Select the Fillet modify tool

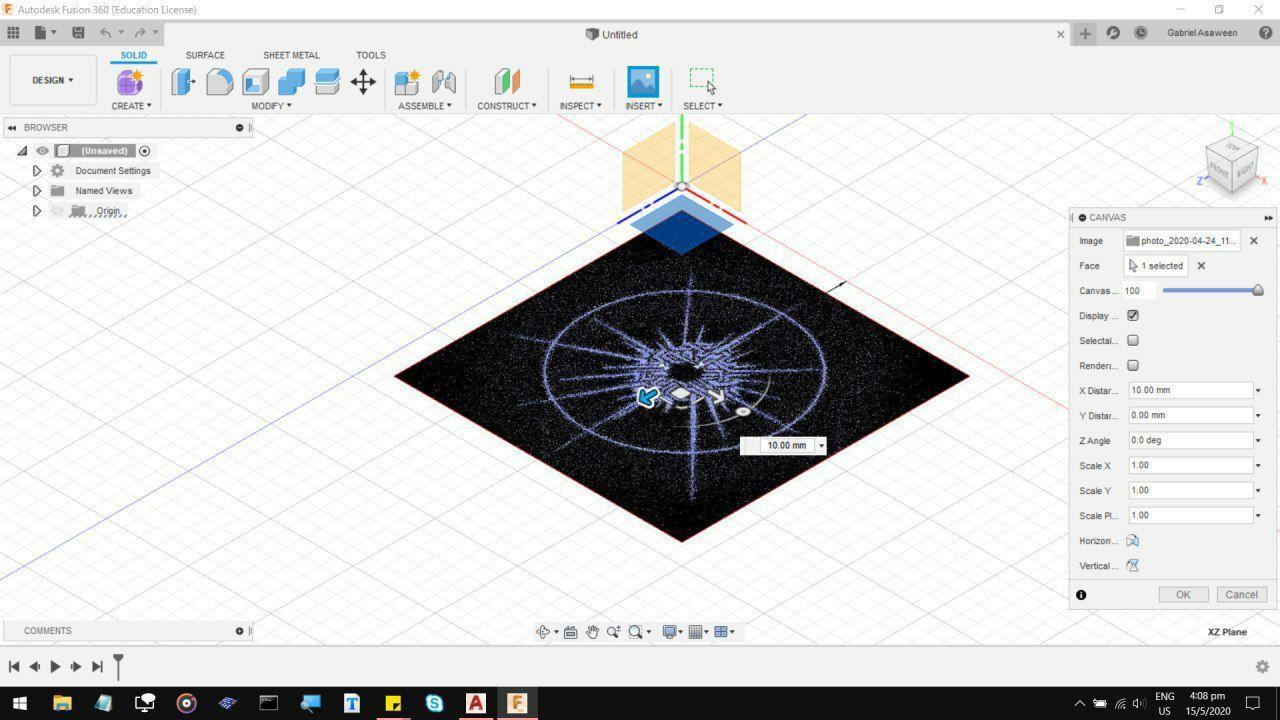219,82
